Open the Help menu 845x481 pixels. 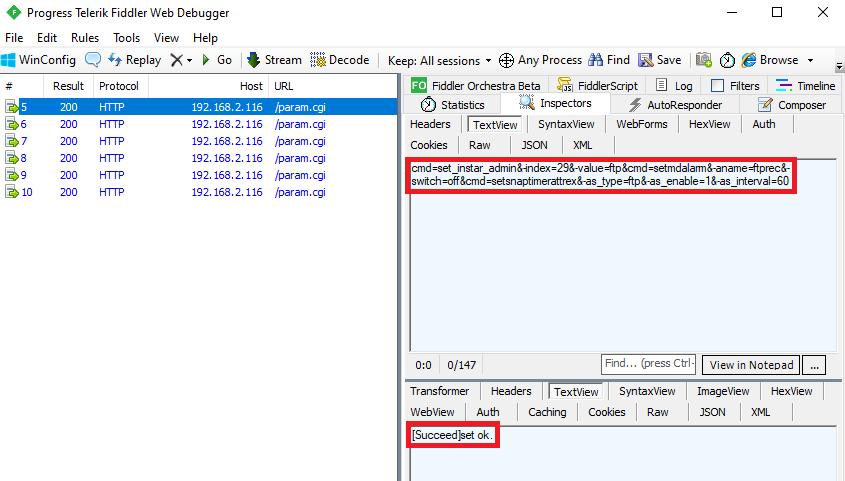[205, 38]
